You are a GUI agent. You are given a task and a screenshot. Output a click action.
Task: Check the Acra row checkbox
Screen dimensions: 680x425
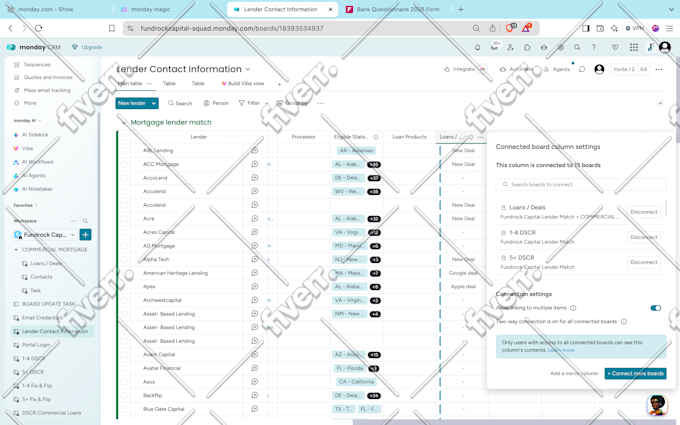(124, 219)
